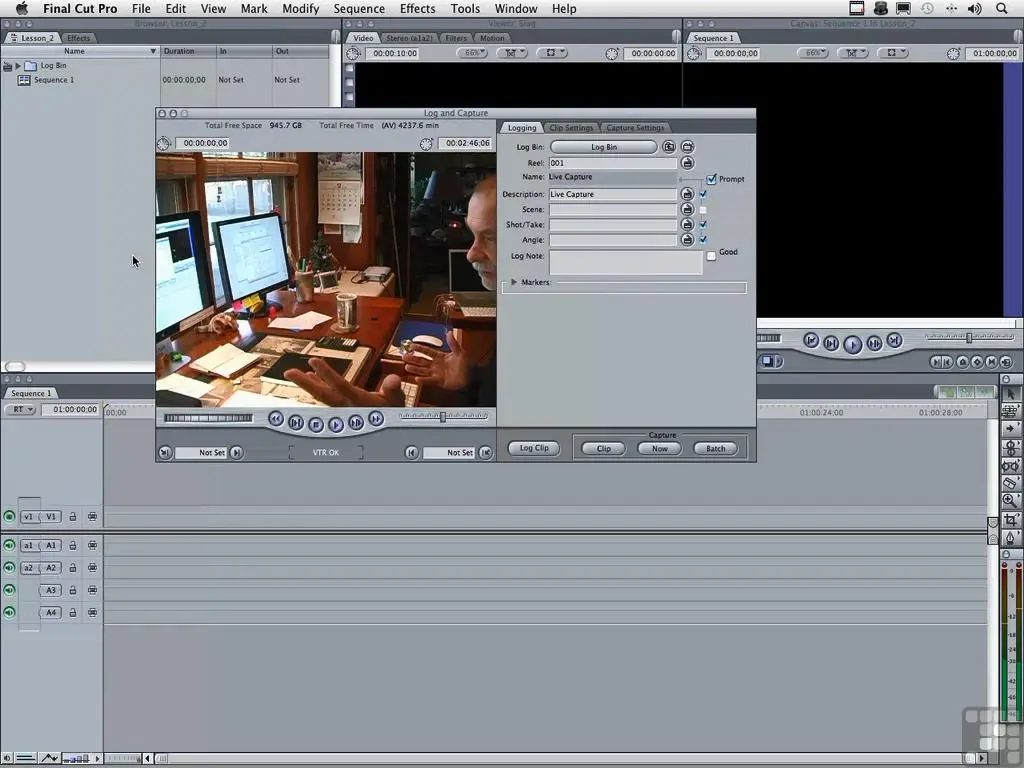Screen dimensions: 1024x768
Task: Click the Log Note text field
Action: click(625, 263)
